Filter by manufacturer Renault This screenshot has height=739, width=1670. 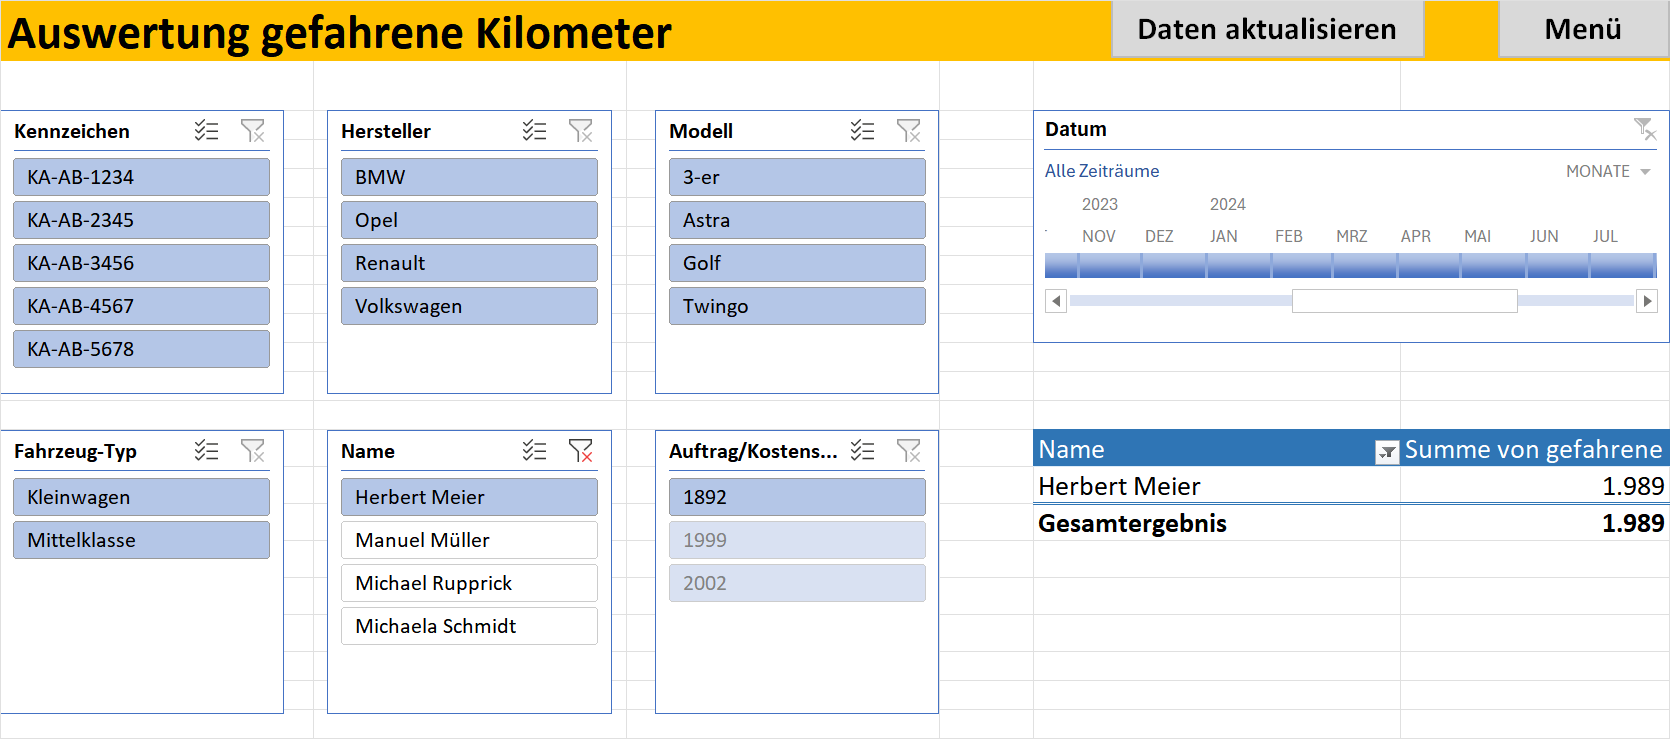pyautogui.click(x=469, y=263)
